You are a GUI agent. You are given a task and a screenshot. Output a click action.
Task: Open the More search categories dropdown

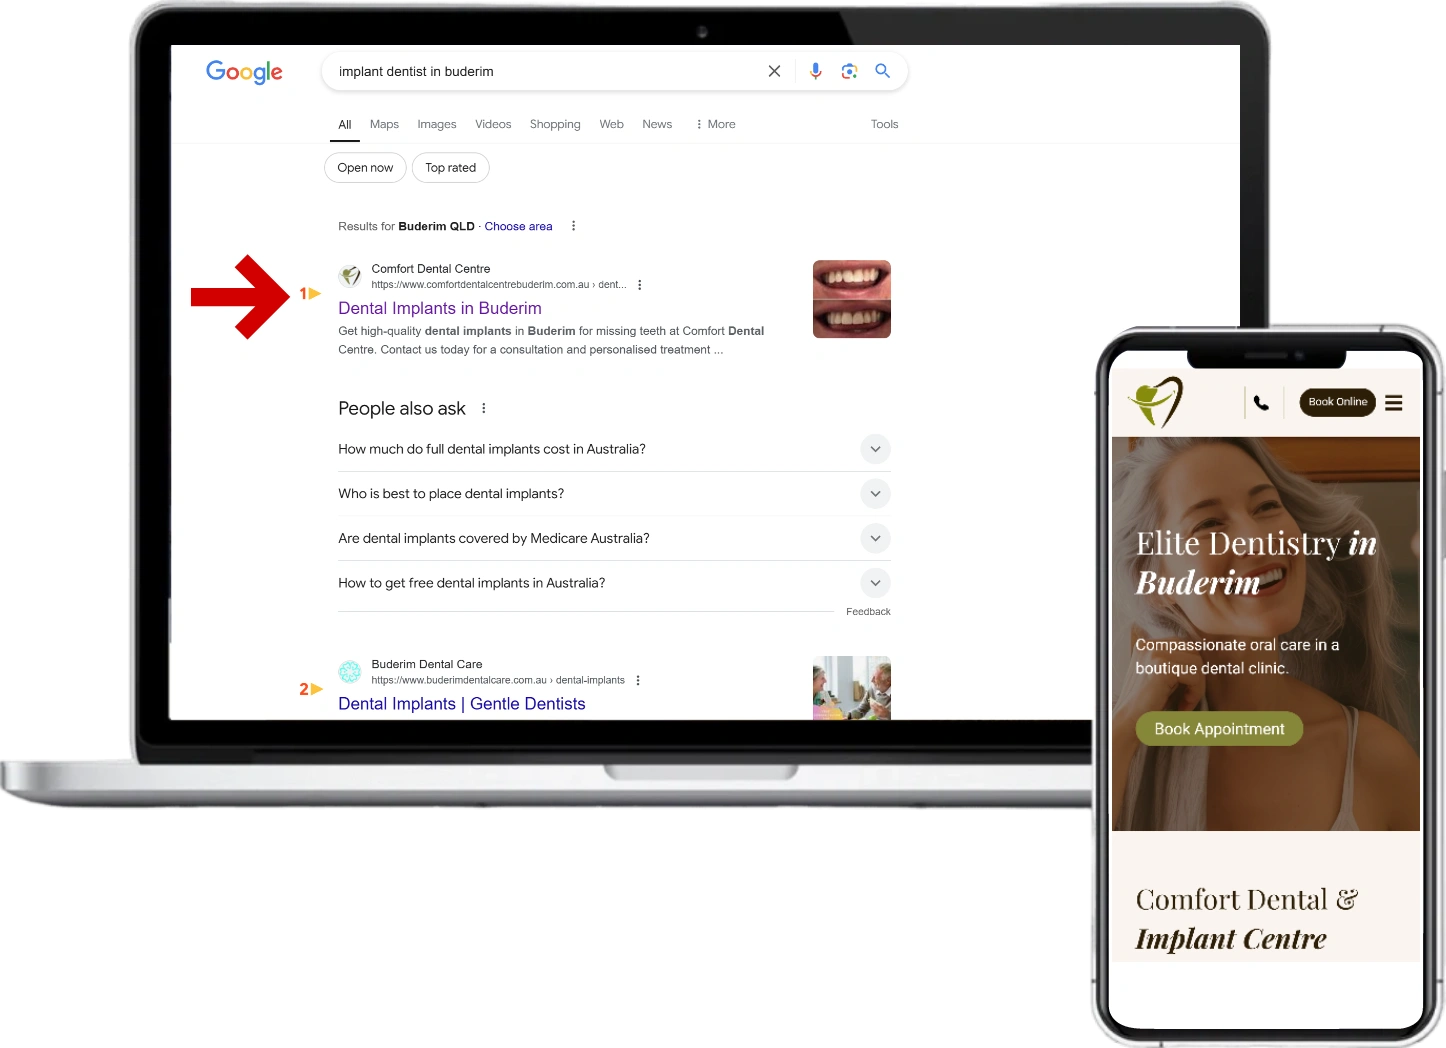[716, 124]
